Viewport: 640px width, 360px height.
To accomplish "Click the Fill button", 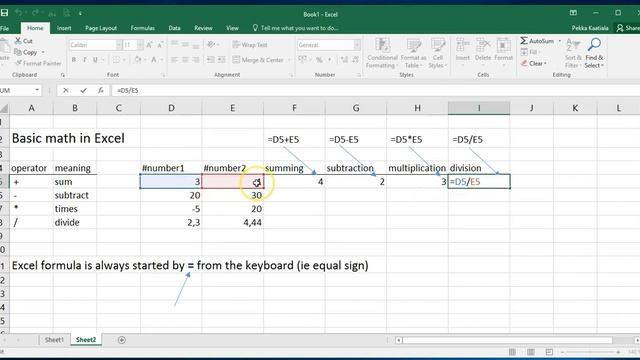I will tap(529, 52).
